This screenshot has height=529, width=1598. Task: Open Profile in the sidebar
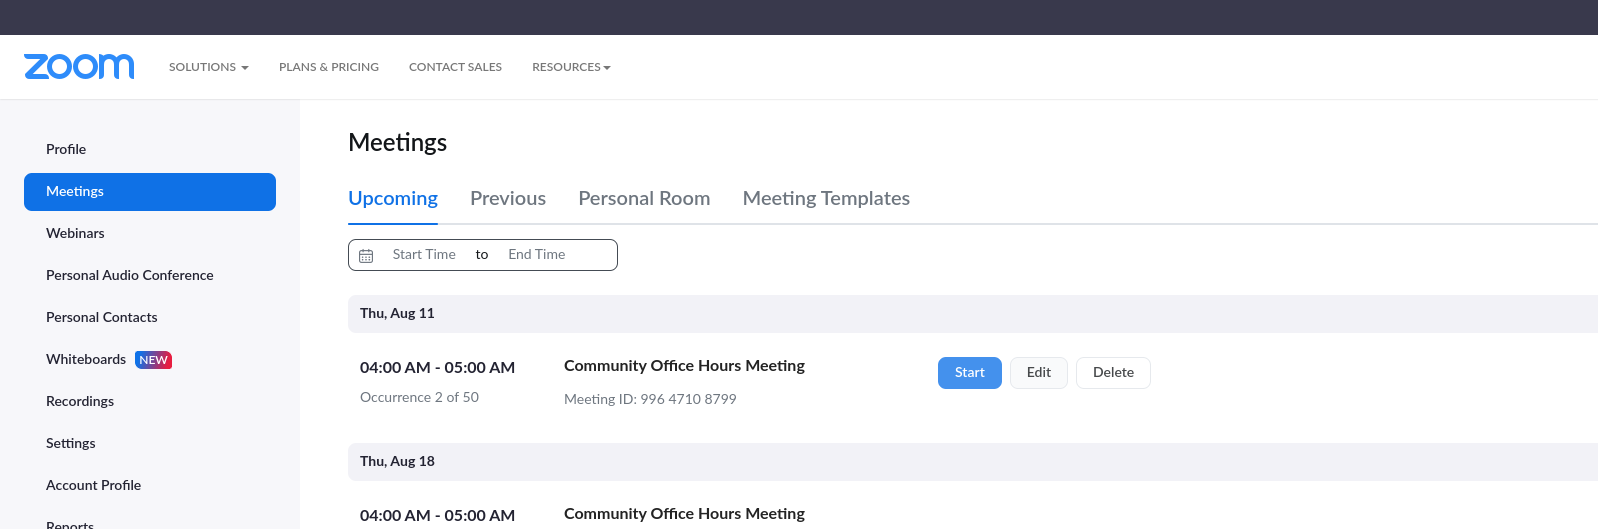(66, 149)
